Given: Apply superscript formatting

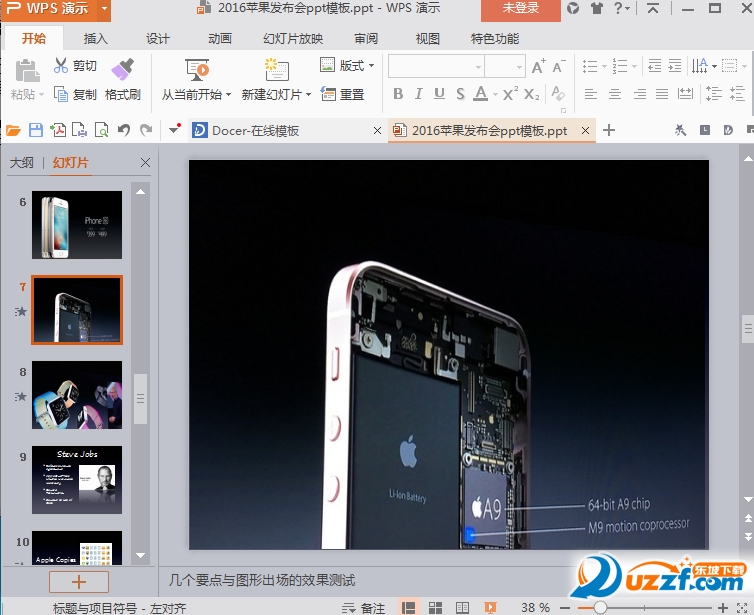Looking at the screenshot, I should 510,94.
